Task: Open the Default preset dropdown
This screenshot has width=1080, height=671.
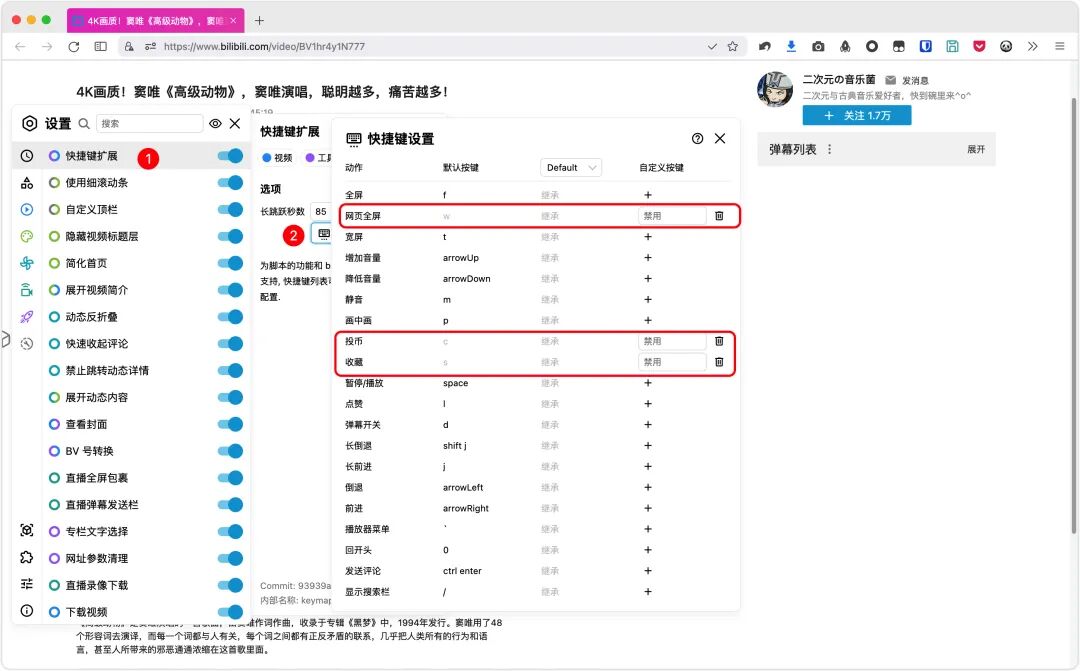Action: point(571,167)
